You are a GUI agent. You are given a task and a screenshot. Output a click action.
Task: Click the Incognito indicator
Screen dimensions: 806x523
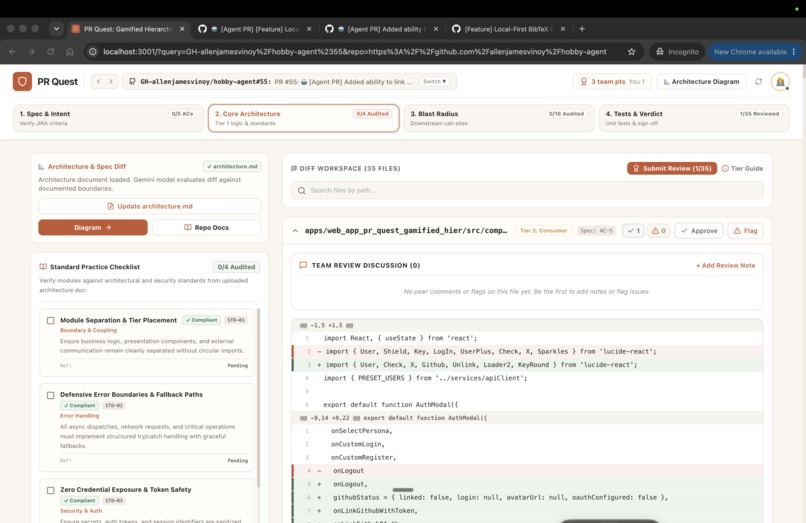[x=677, y=51]
